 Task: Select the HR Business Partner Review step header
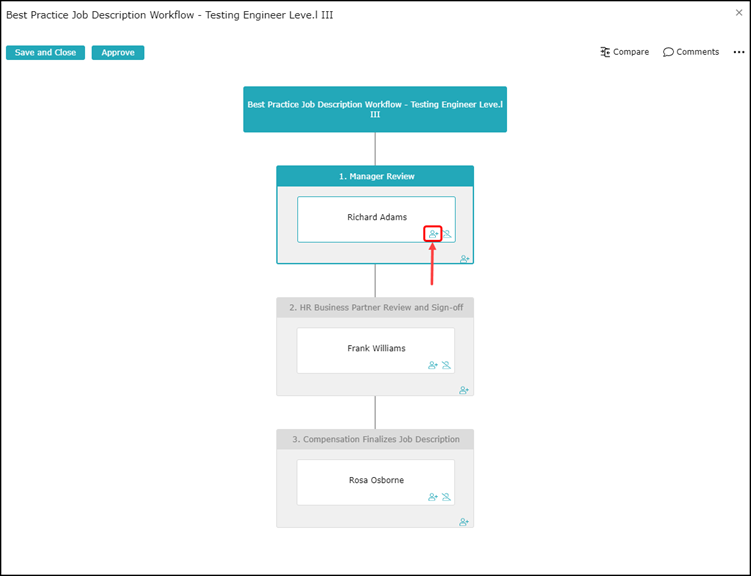(x=375, y=307)
